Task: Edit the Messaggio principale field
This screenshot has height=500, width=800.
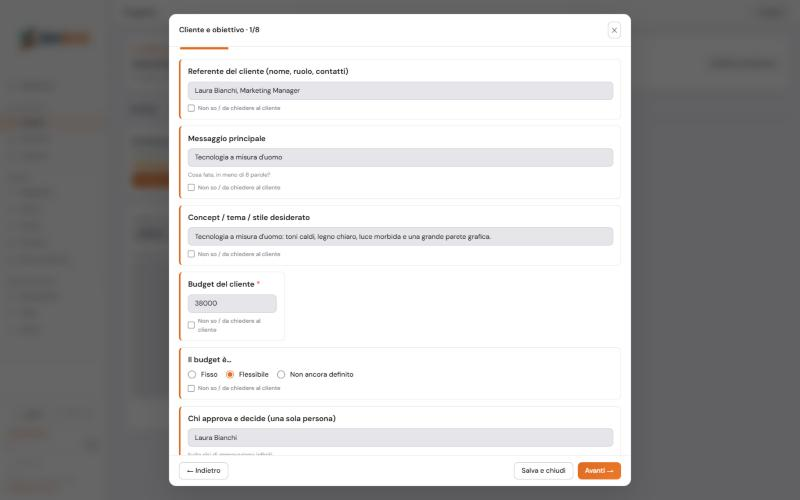Action: (400, 158)
